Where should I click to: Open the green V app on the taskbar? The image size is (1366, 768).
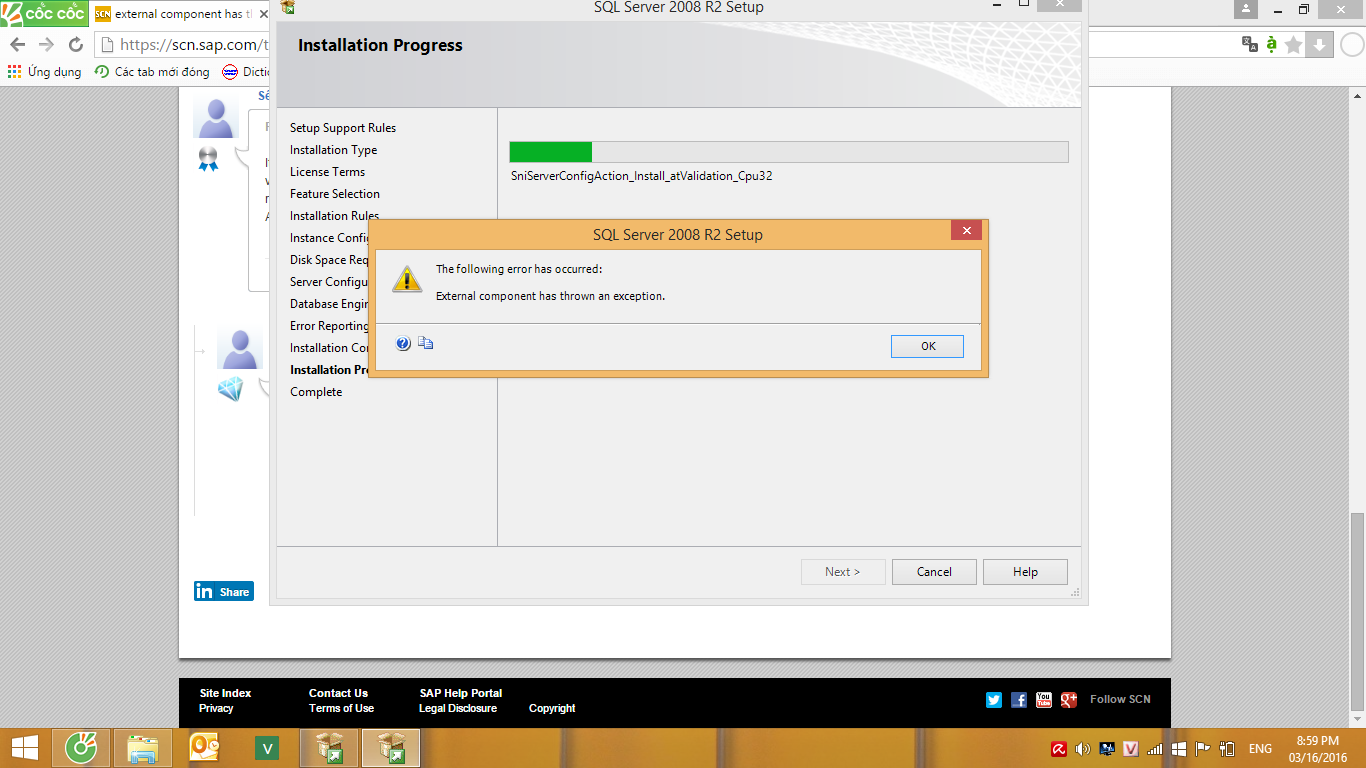click(x=267, y=748)
